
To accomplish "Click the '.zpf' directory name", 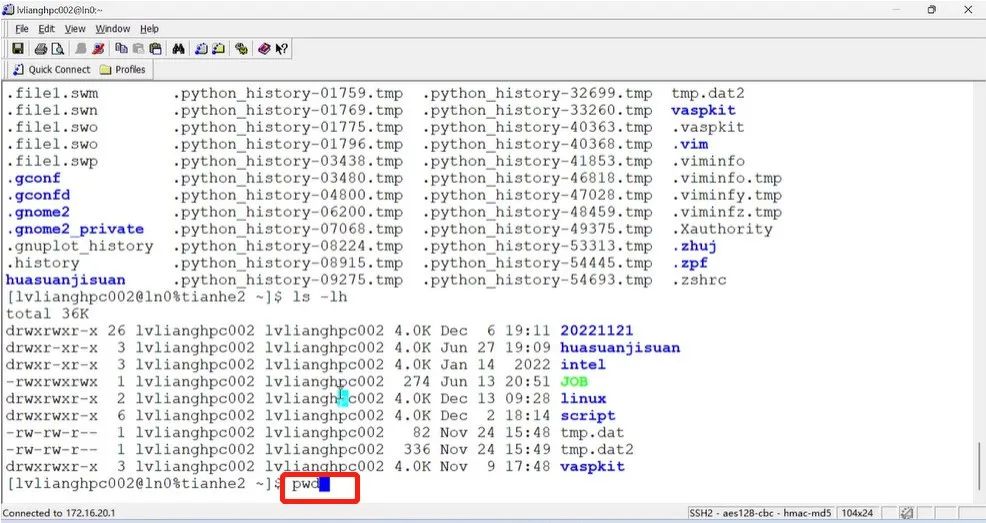I will [x=690, y=263].
